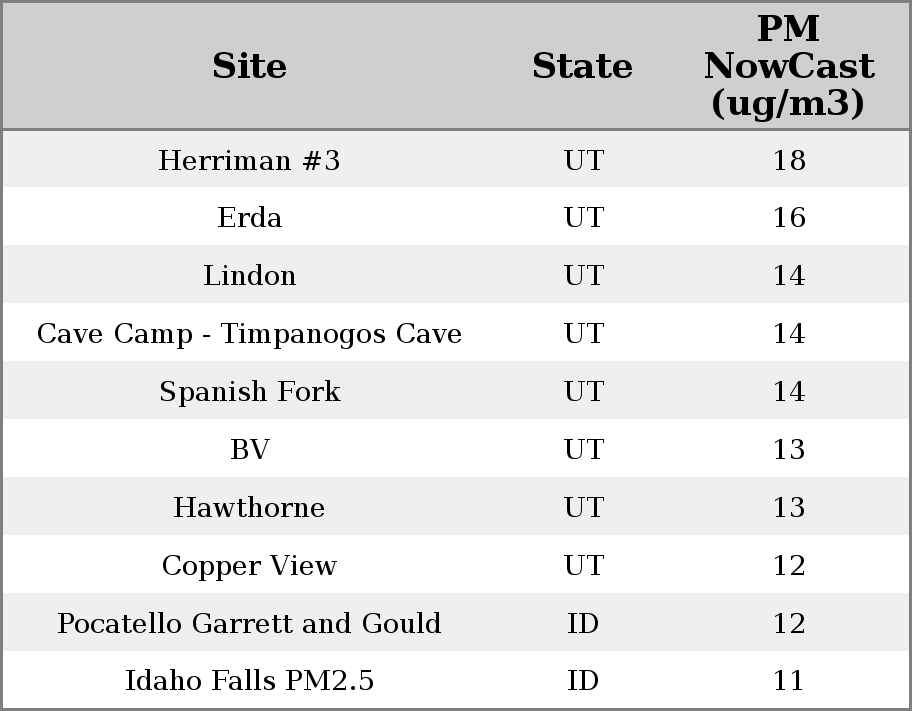Click the Lindon site name
Viewport: 912px width, 711px height.
(x=249, y=276)
